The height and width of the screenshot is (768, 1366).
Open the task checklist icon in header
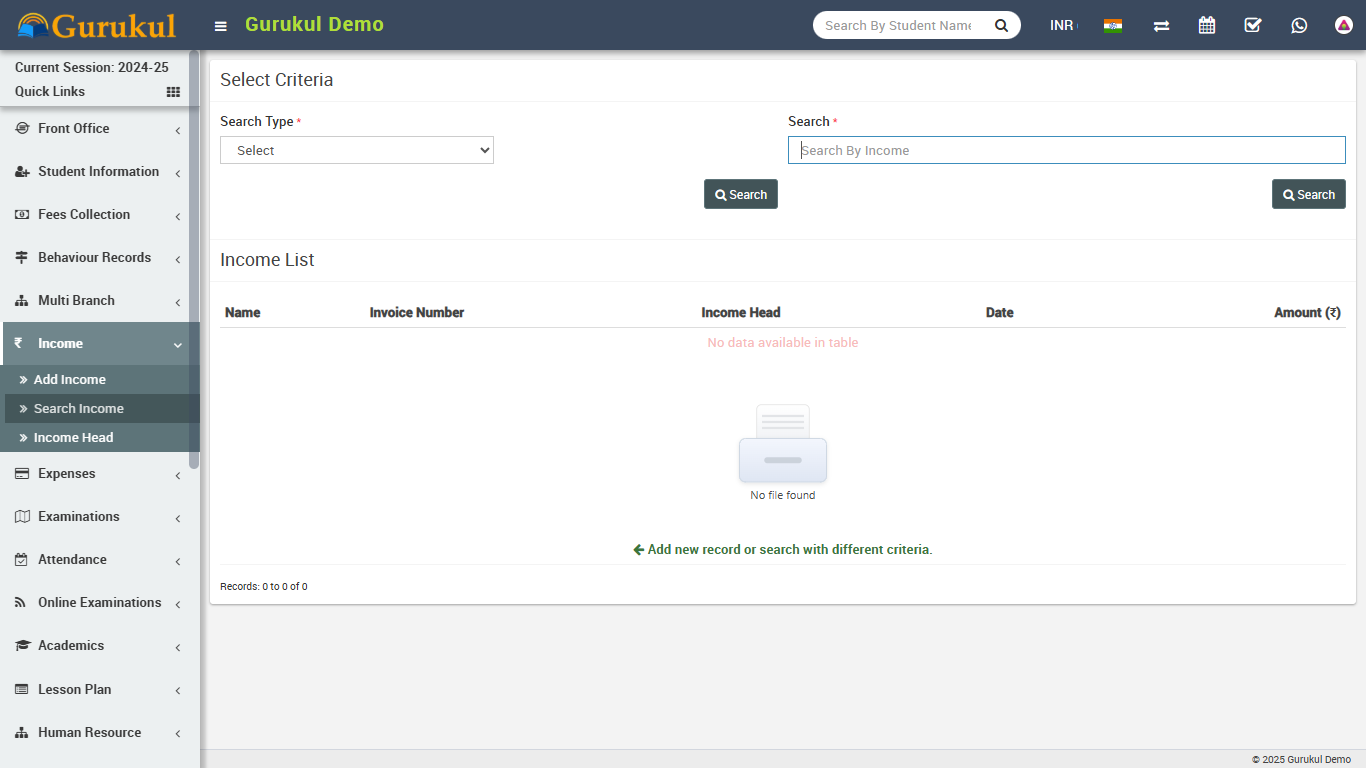(1253, 25)
